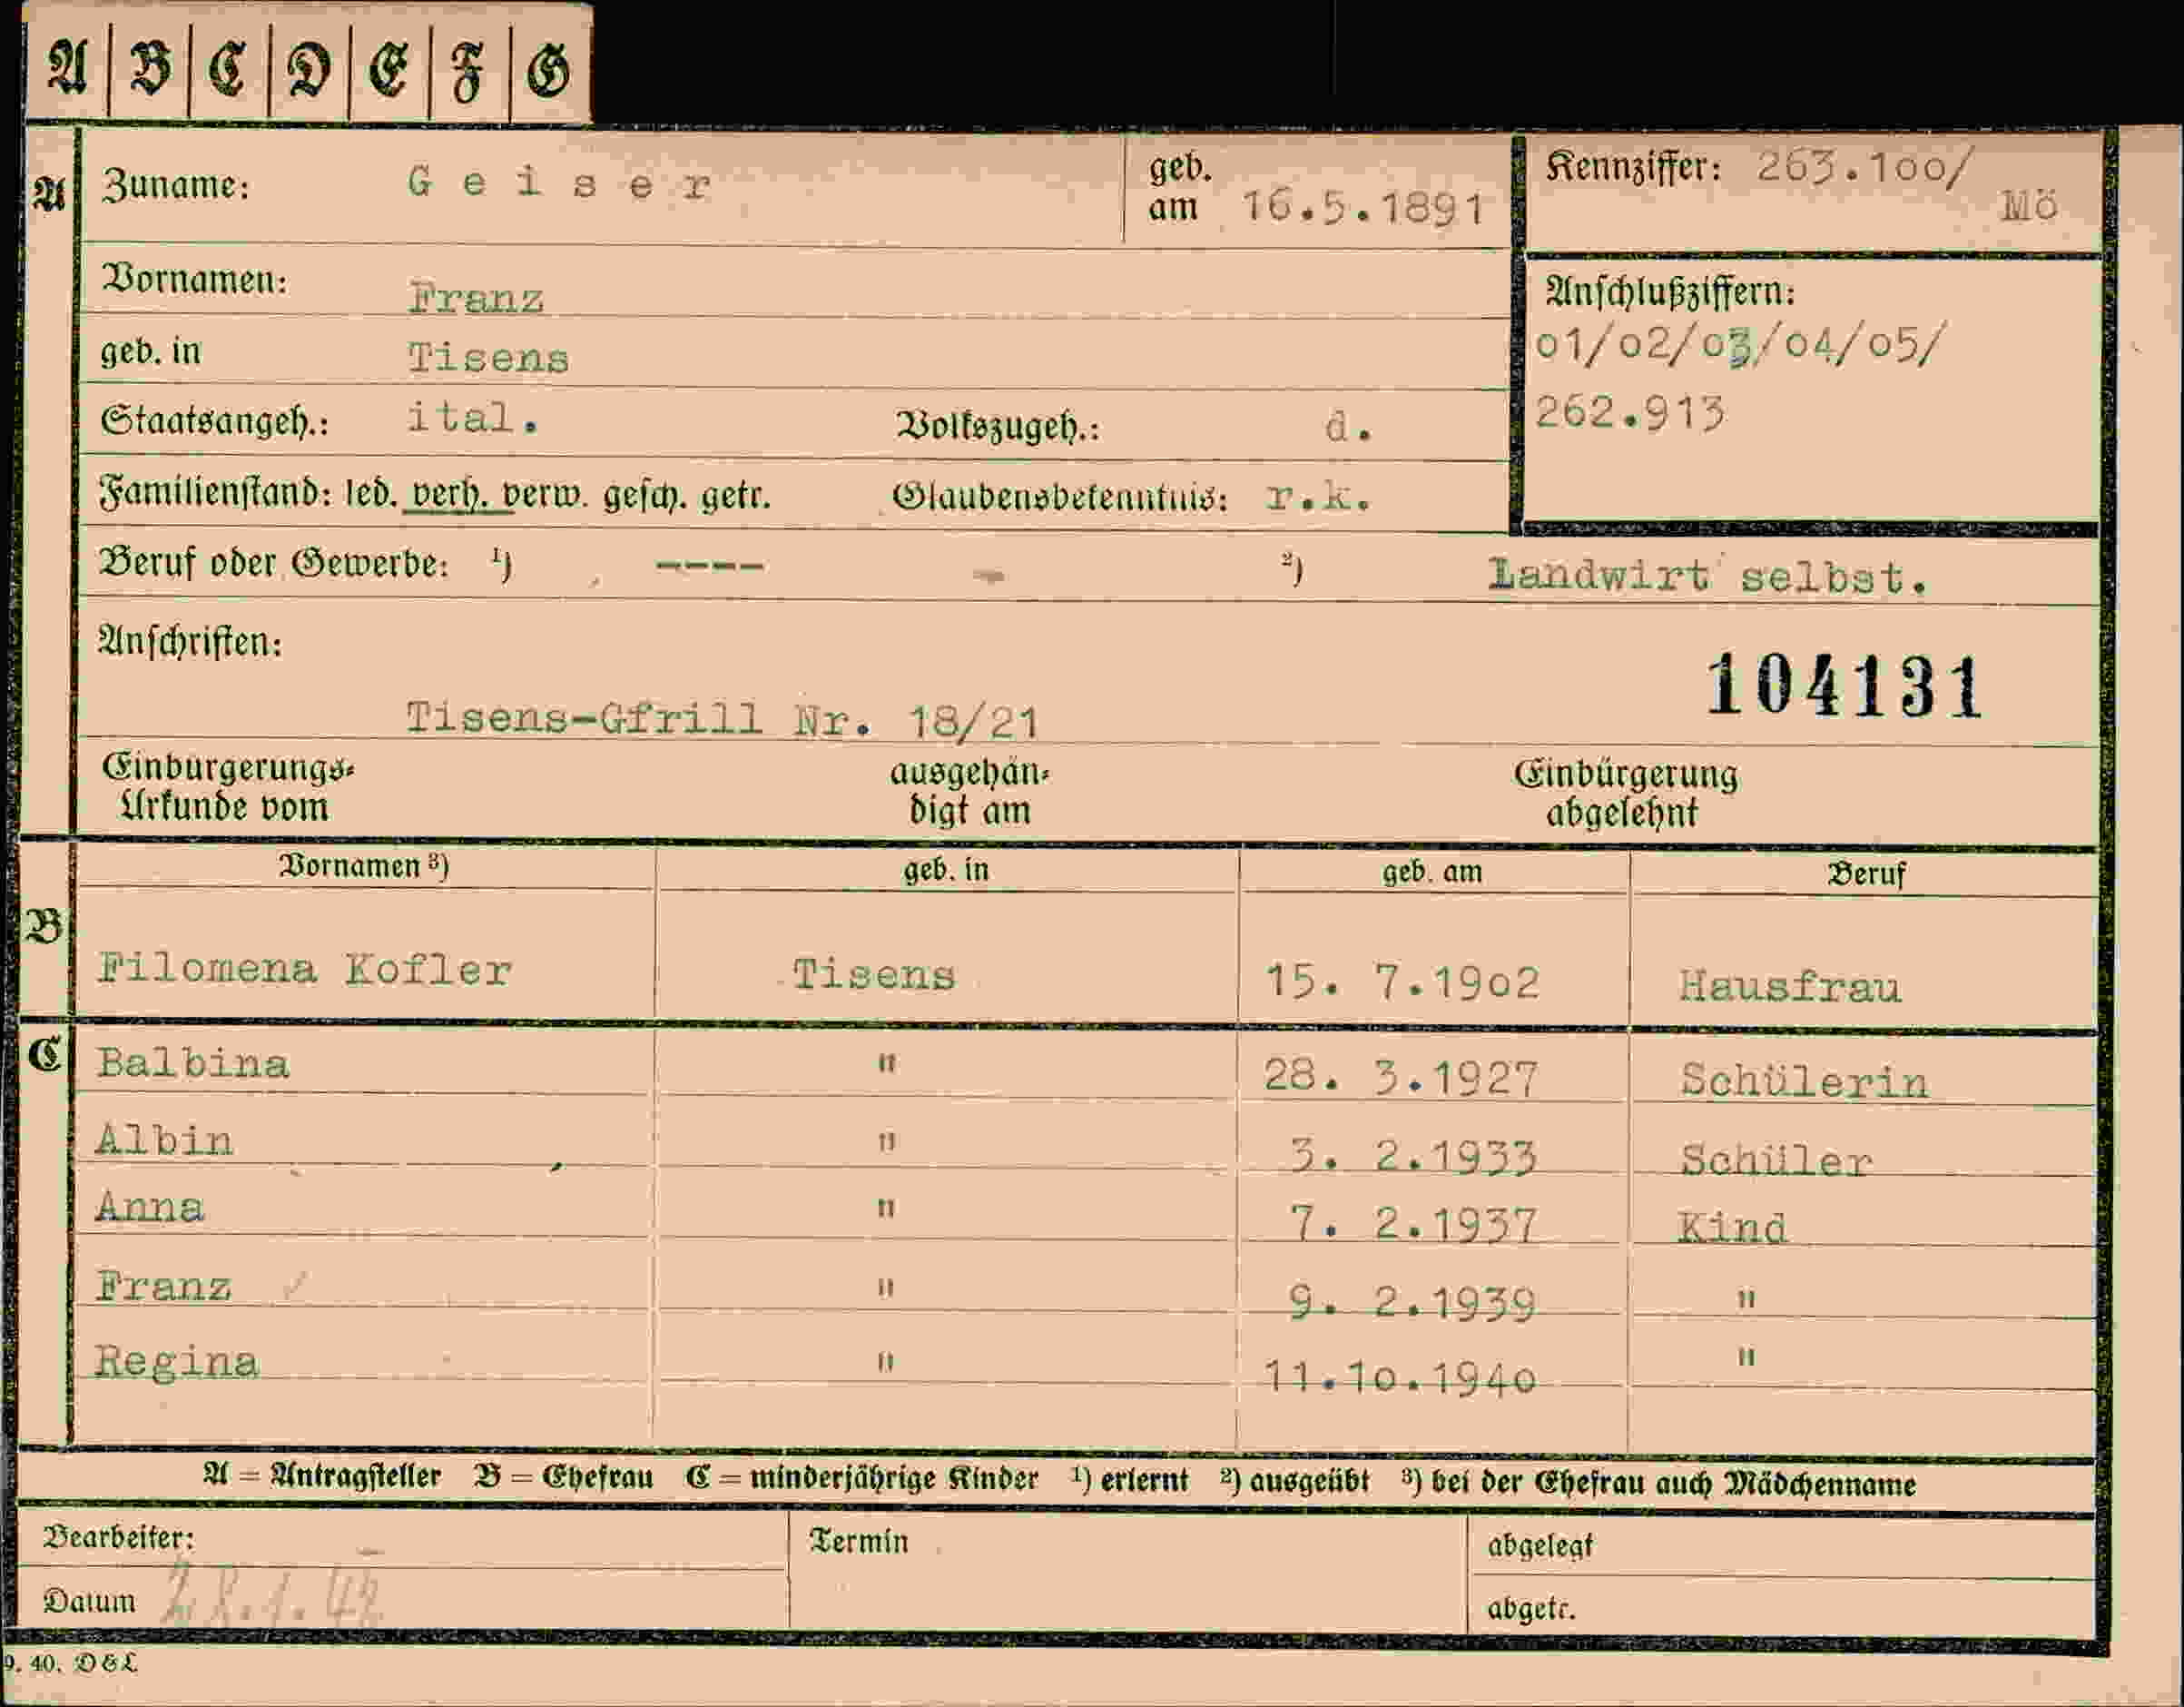Viewport: 2184px width, 1707px height.
Task: Click the value 01/02/03/04/05/
Action: 1740,345
